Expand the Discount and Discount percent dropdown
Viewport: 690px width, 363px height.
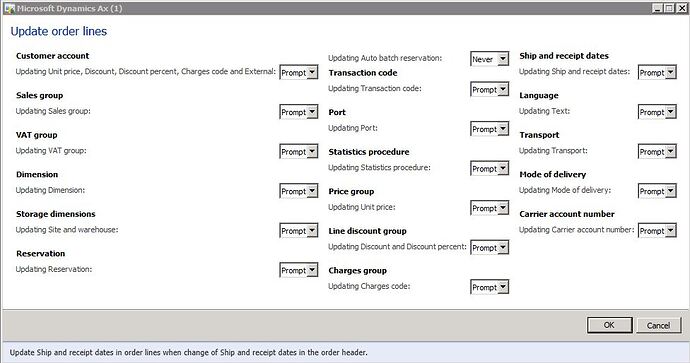click(489, 248)
